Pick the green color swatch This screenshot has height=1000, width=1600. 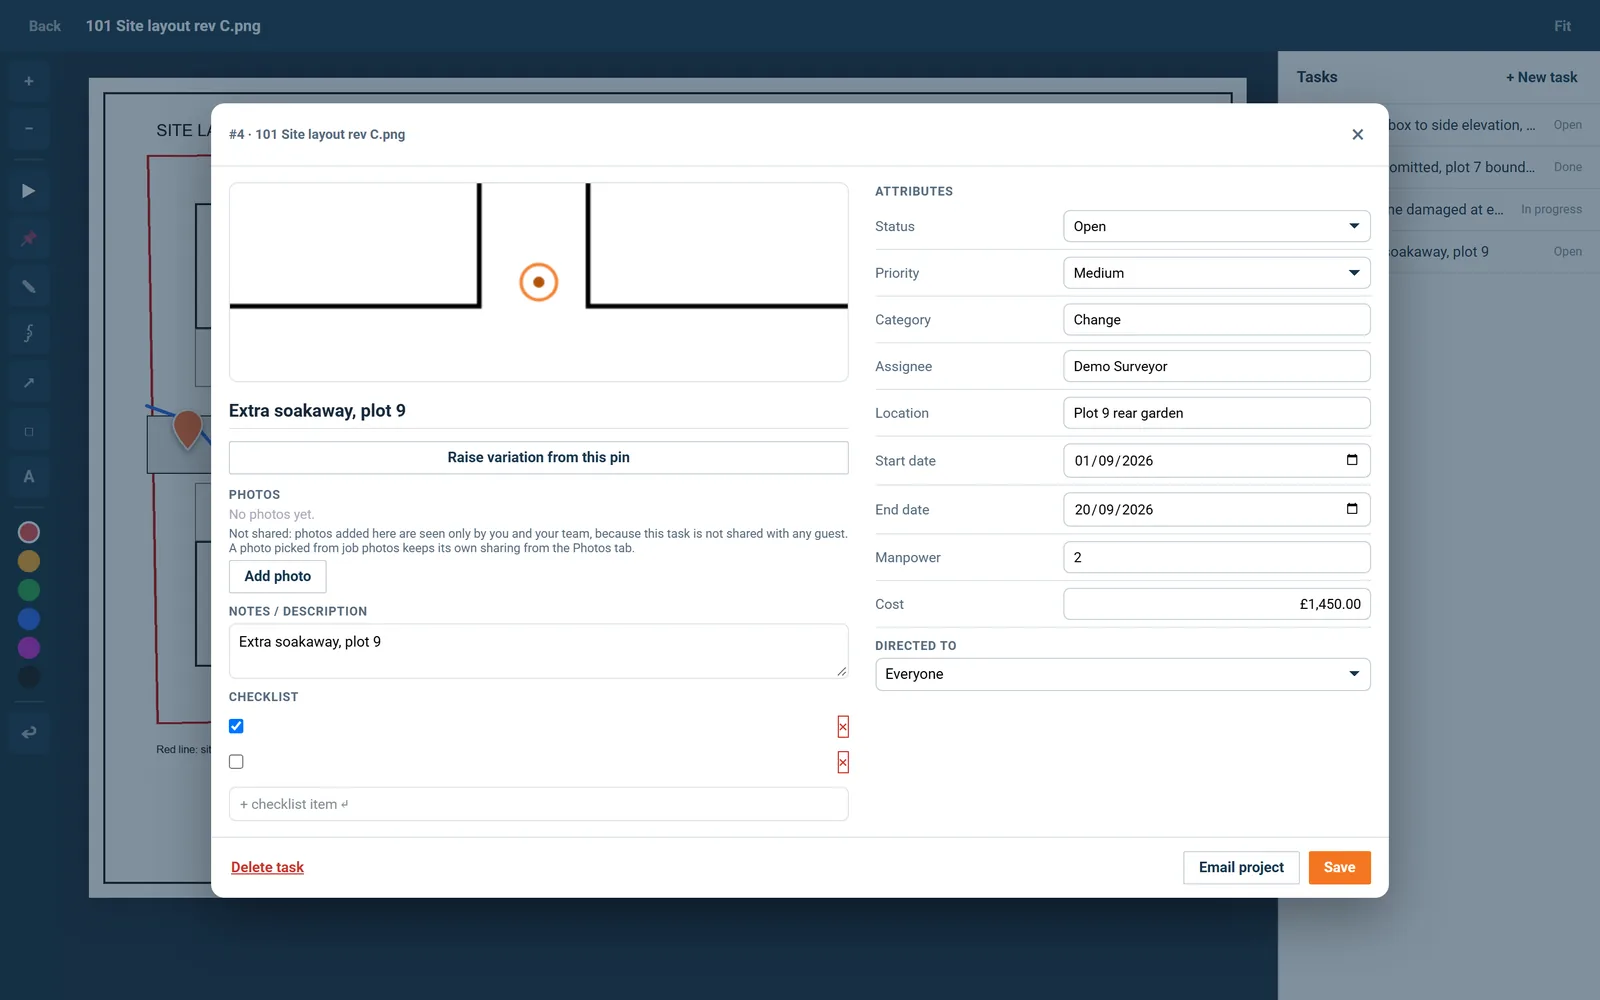(x=29, y=590)
